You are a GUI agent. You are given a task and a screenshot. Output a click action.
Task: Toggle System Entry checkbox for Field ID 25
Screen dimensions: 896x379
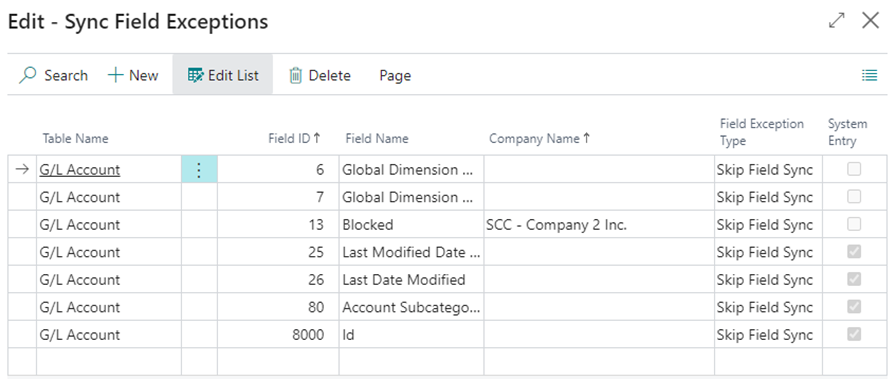coord(854,252)
